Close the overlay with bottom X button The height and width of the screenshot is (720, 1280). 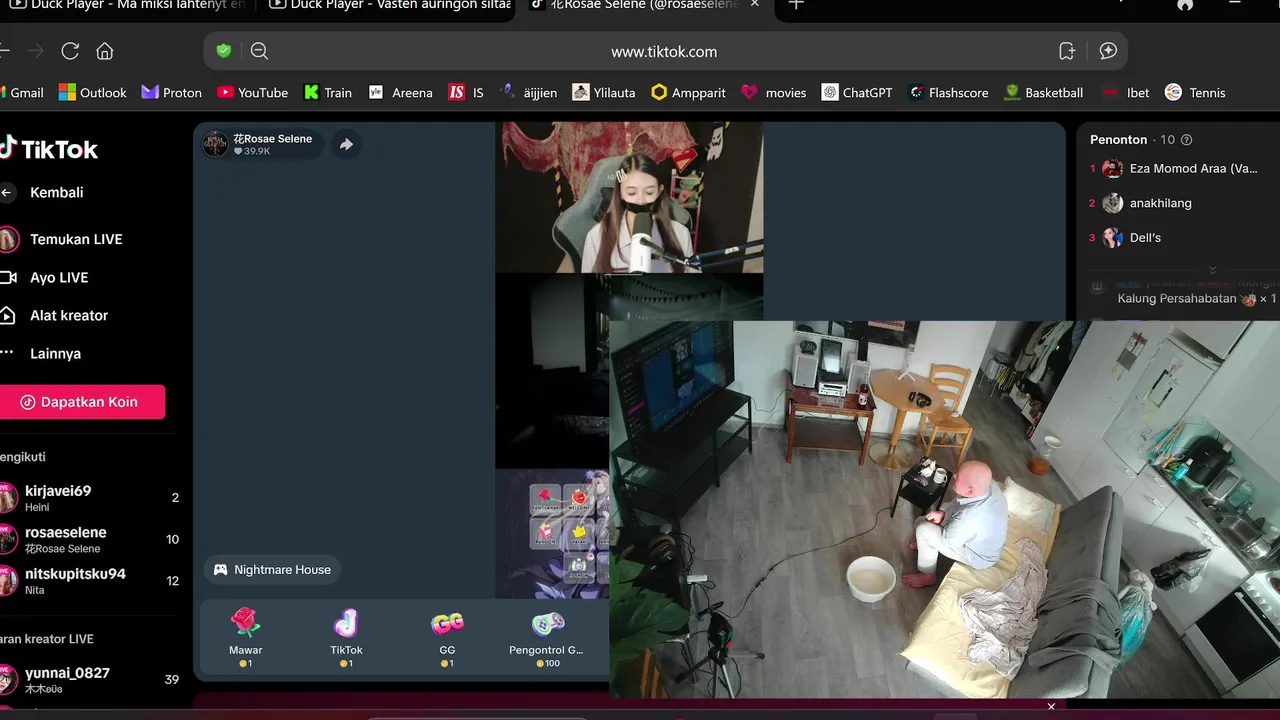[1051, 706]
